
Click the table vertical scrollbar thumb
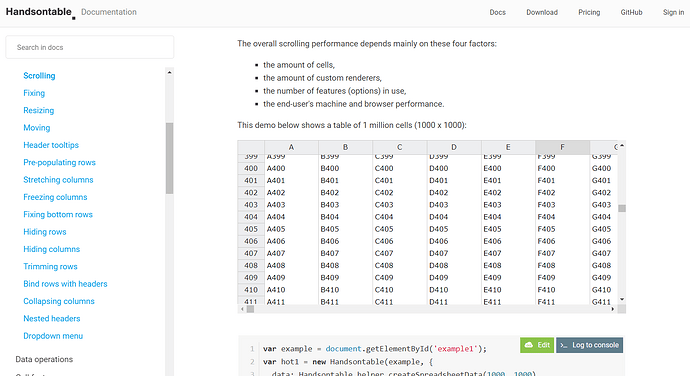[622, 208]
